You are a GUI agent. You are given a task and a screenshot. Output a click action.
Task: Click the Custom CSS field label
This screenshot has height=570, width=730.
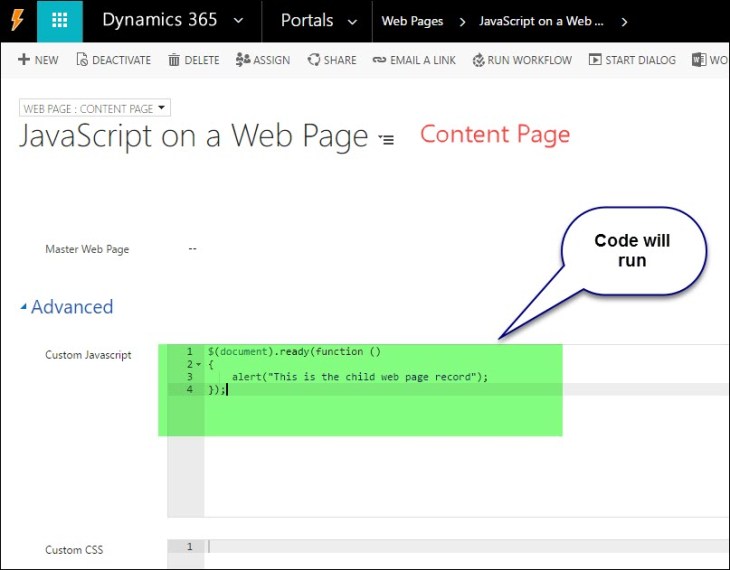coord(74,550)
